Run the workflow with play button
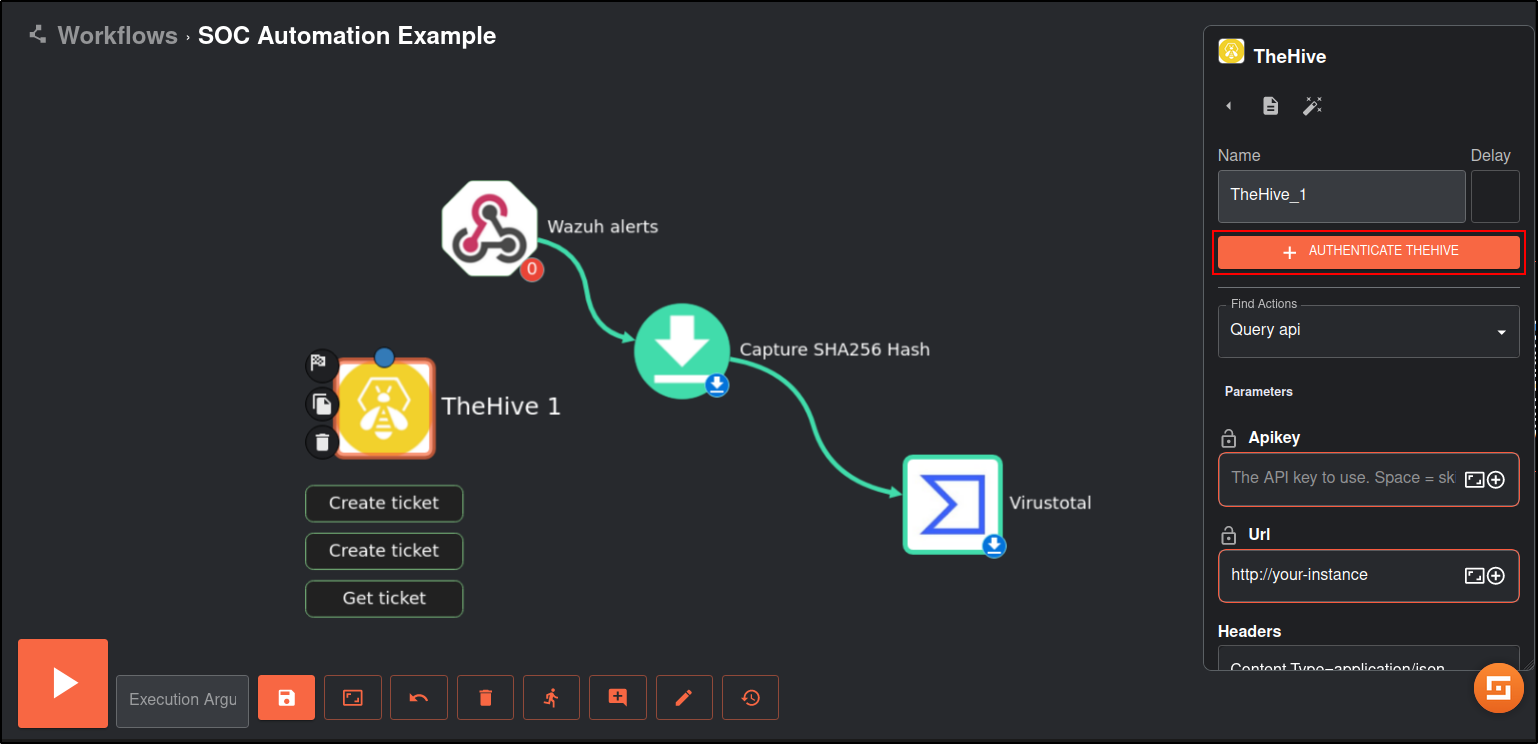Image resolution: width=1538 pixels, height=744 pixels. 63,683
